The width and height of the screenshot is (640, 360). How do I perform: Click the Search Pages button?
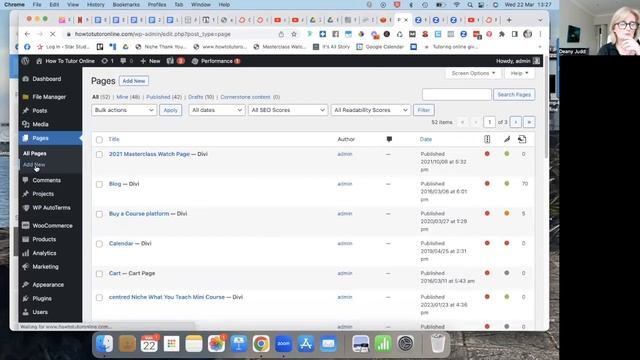[514, 95]
